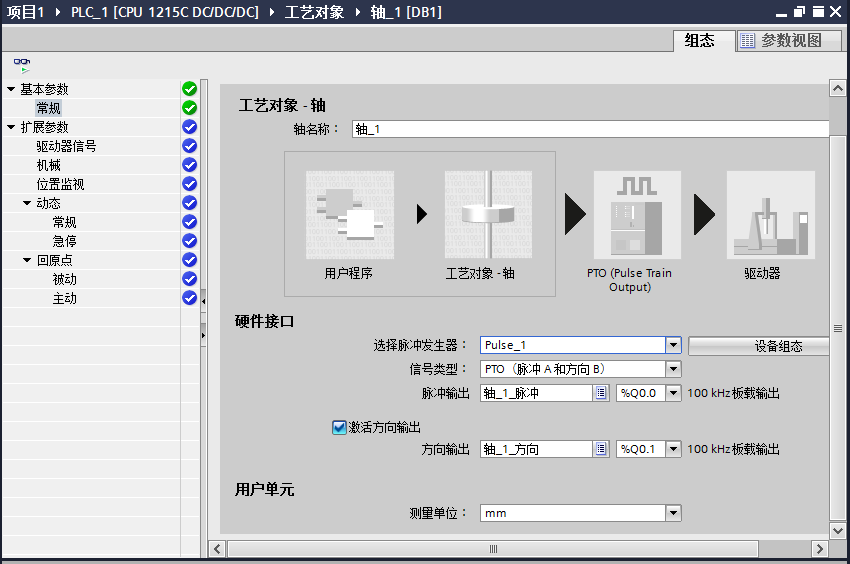Image resolution: width=850 pixels, height=564 pixels.
Task: Click blue status checkmark next to 机械
Action: click(x=189, y=165)
